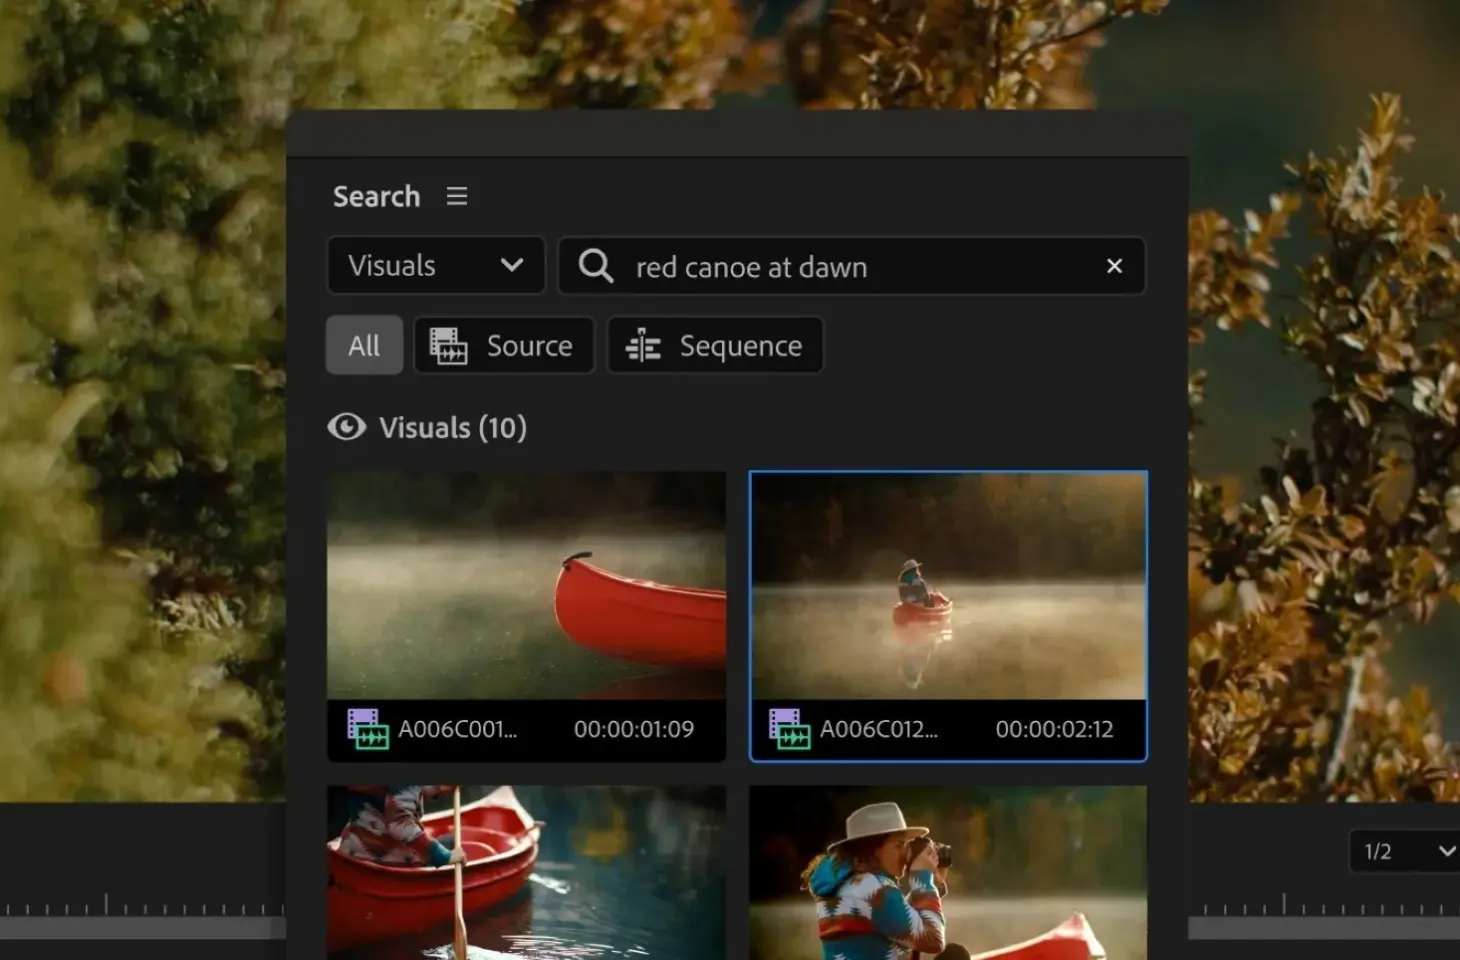The image size is (1460, 960).
Task: Enable the All results filter
Action: point(363,345)
